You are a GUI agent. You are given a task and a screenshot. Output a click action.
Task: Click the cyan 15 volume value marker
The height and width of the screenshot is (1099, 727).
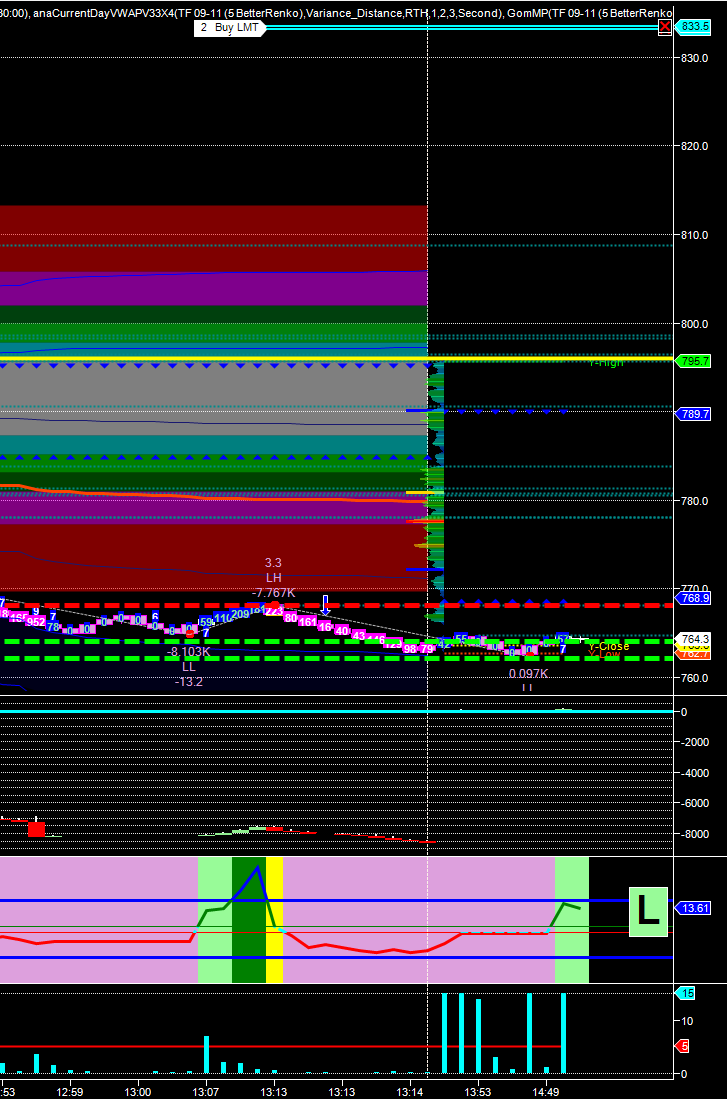click(x=686, y=992)
